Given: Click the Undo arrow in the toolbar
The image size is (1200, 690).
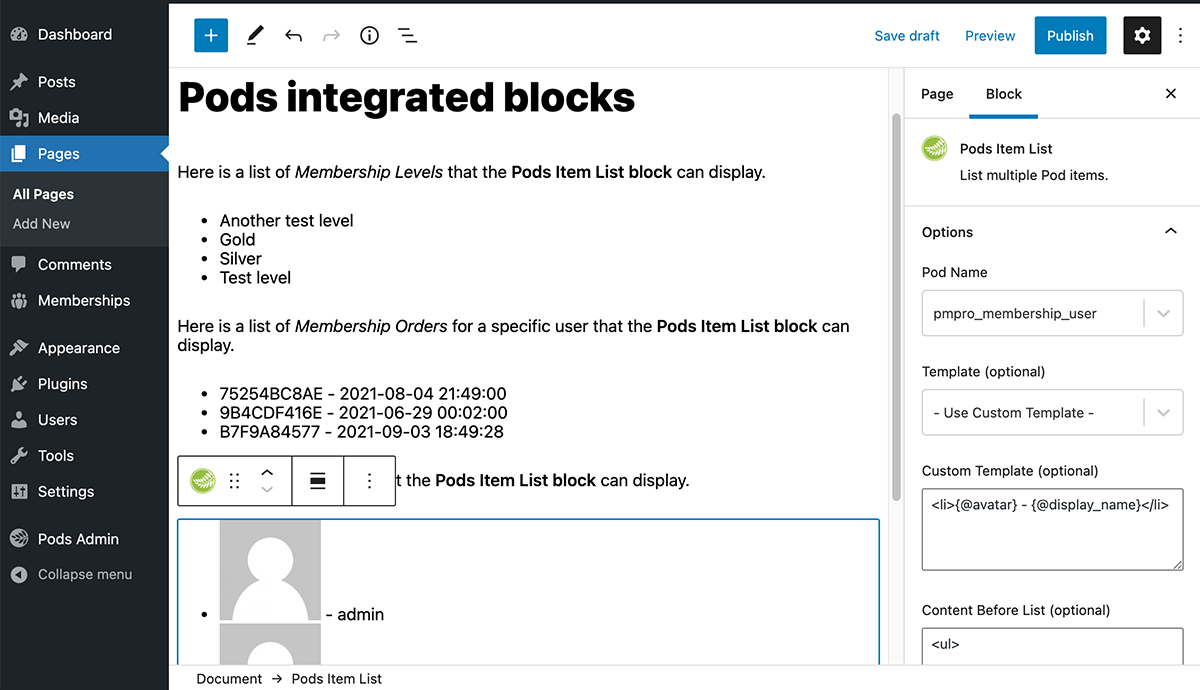Looking at the screenshot, I should 292,35.
